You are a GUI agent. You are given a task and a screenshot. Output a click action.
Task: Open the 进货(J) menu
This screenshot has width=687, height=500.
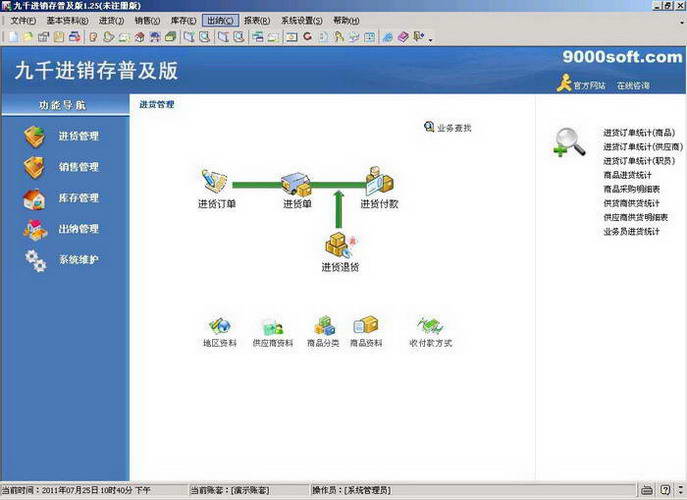tap(111, 21)
